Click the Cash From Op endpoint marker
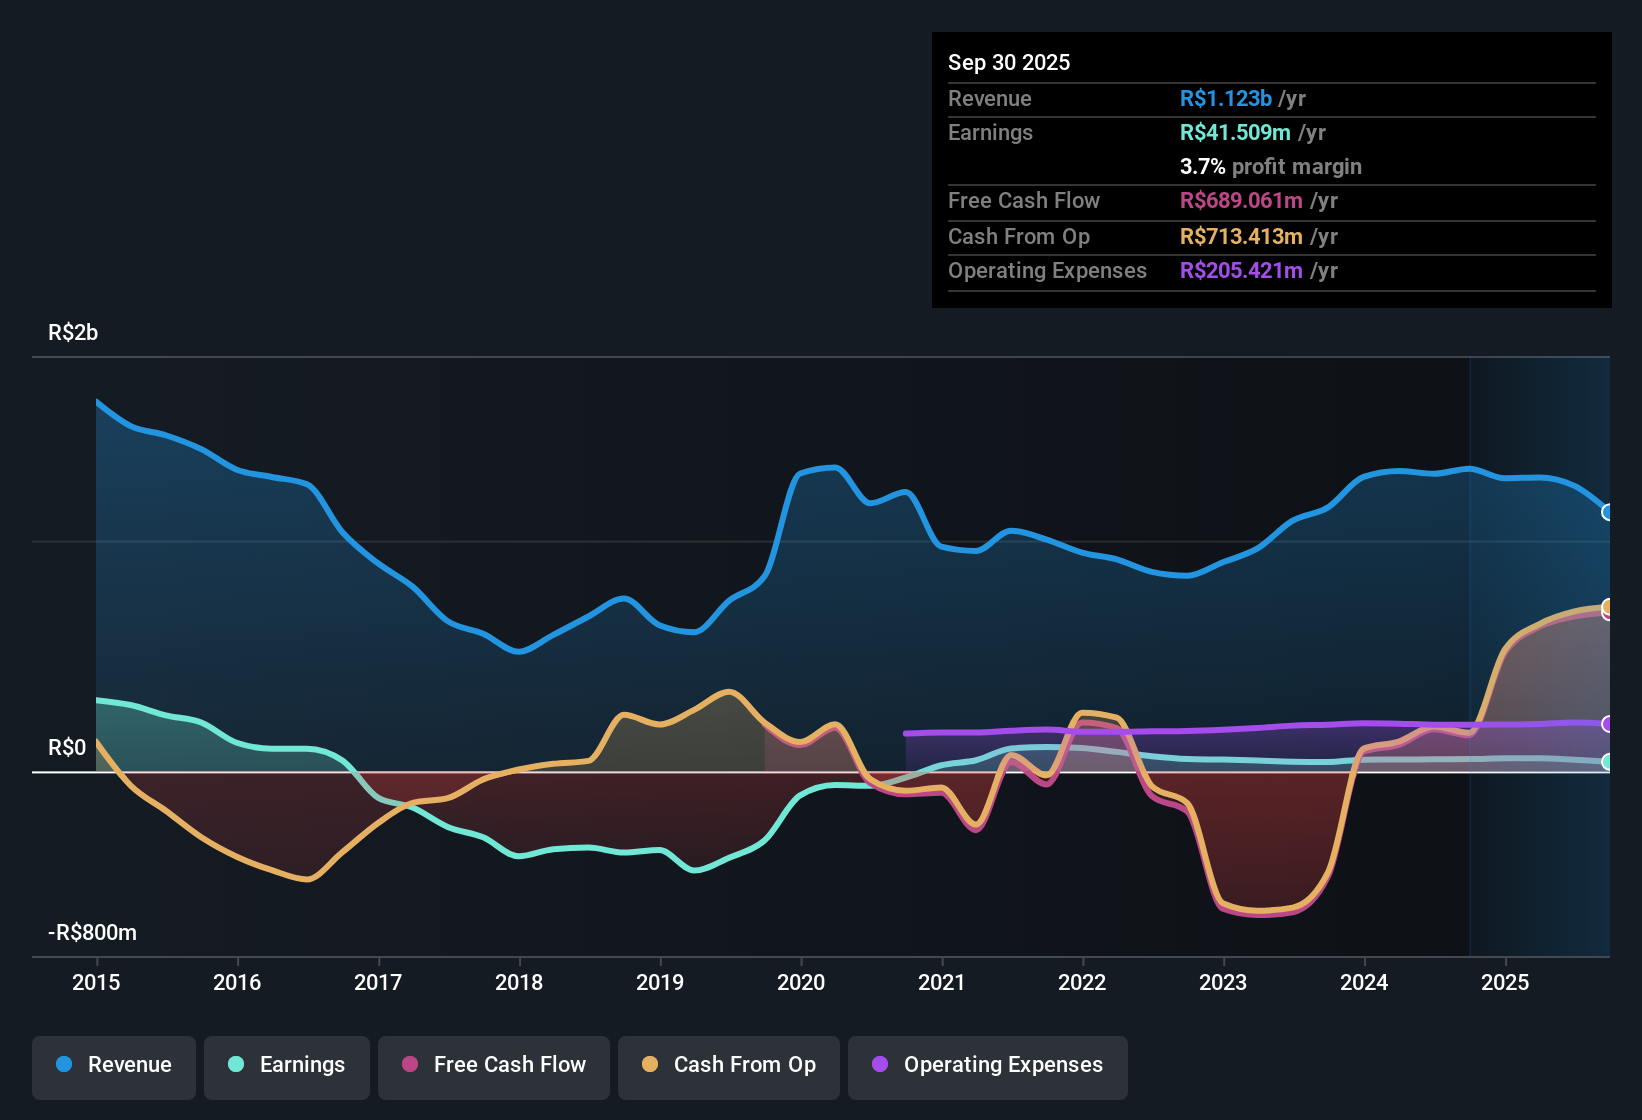1642x1120 pixels. 1609,607
